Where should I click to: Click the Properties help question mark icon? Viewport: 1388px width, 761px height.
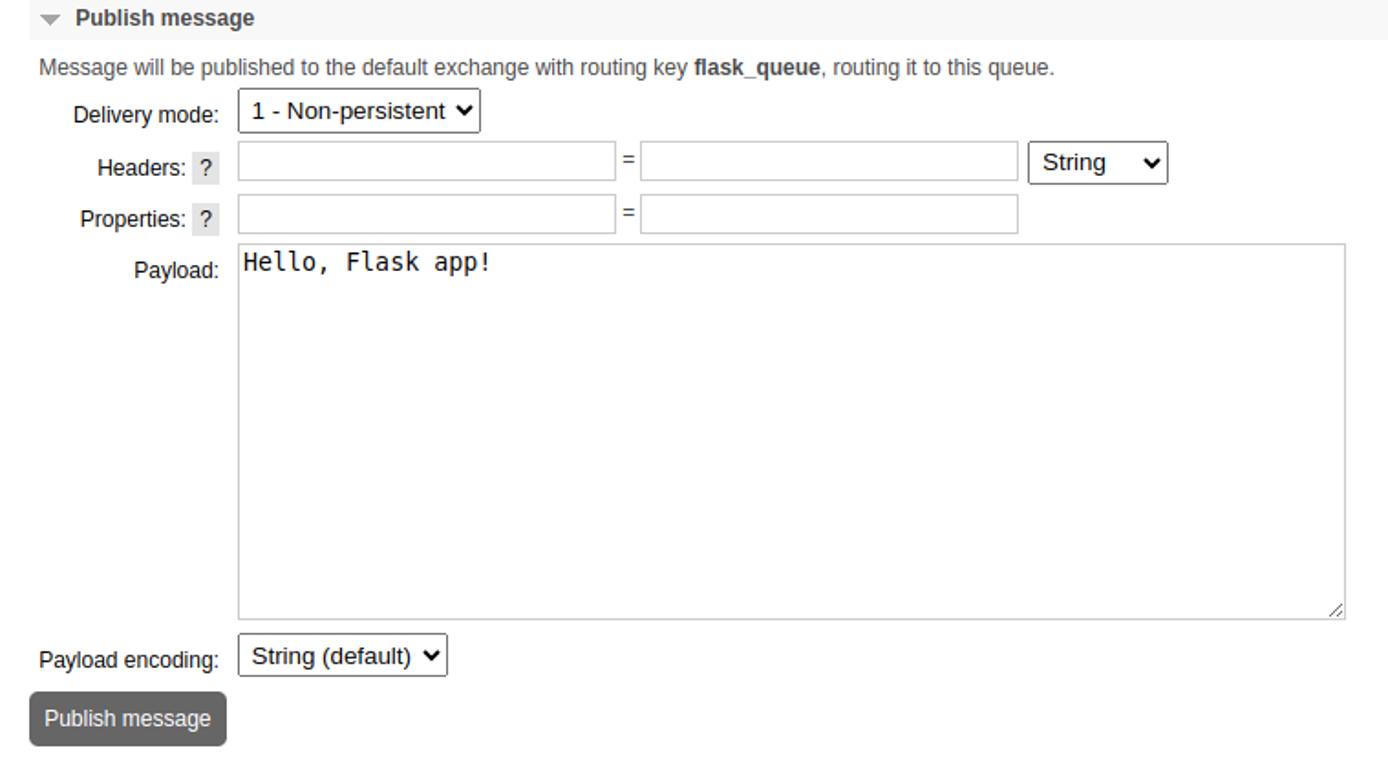[206, 218]
